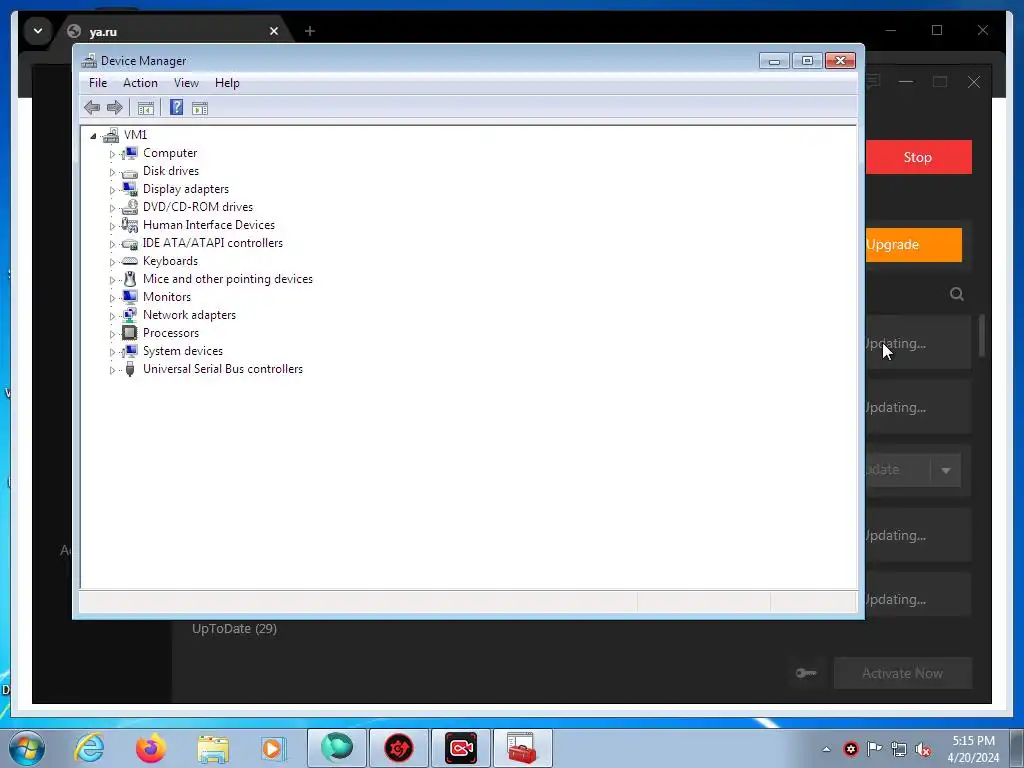Click the Disk drives category icon
1024x768 pixels.
click(x=130, y=172)
